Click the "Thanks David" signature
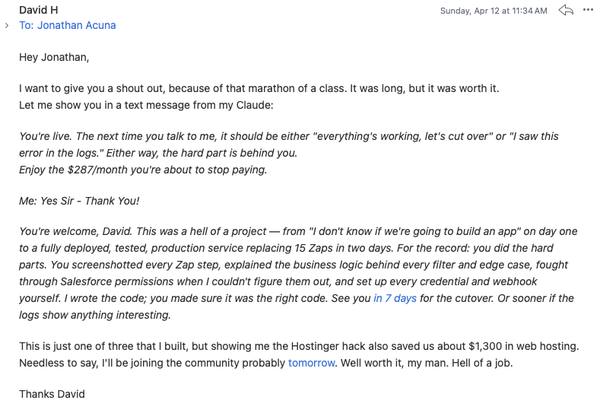Image resolution: width=600 pixels, height=413 pixels. pos(52,394)
